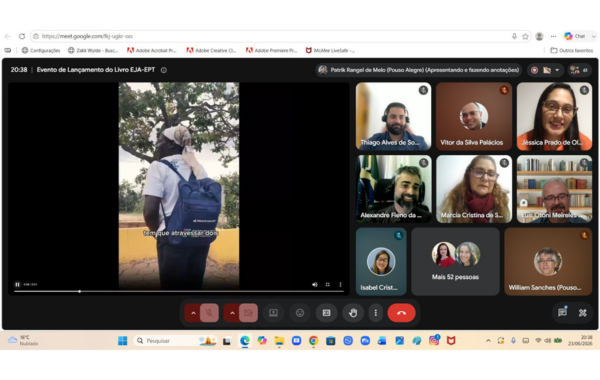Click the present screen button
Screen dimensions: 600x380
click(273, 313)
